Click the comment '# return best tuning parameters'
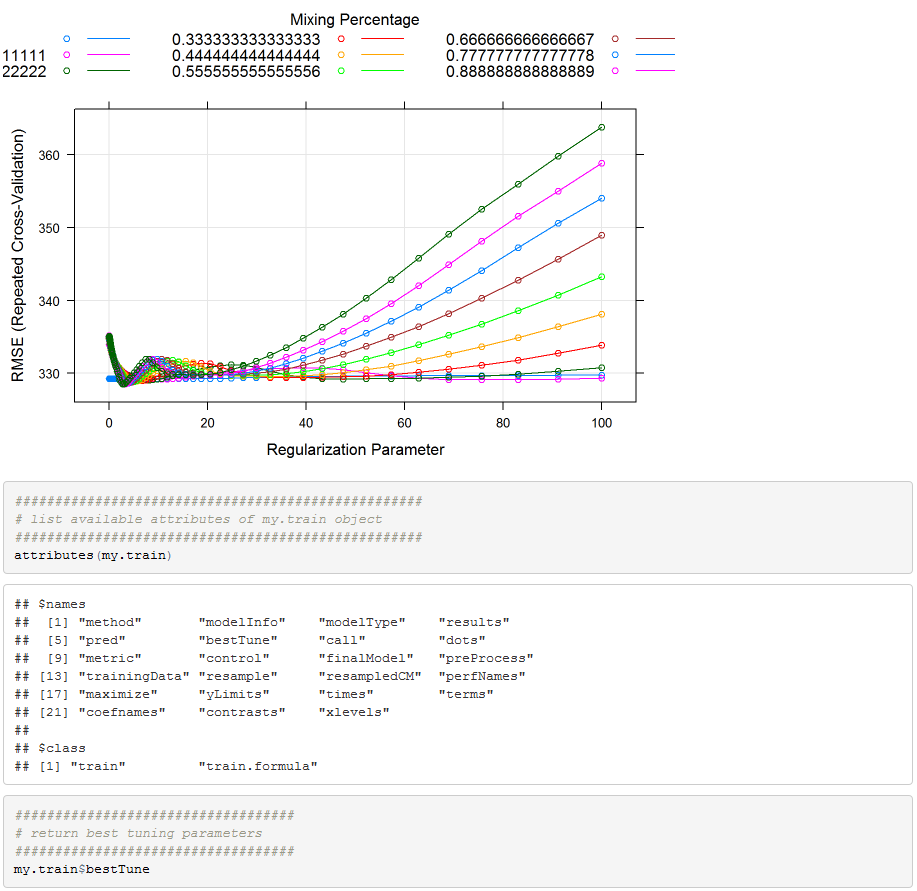 click(138, 833)
